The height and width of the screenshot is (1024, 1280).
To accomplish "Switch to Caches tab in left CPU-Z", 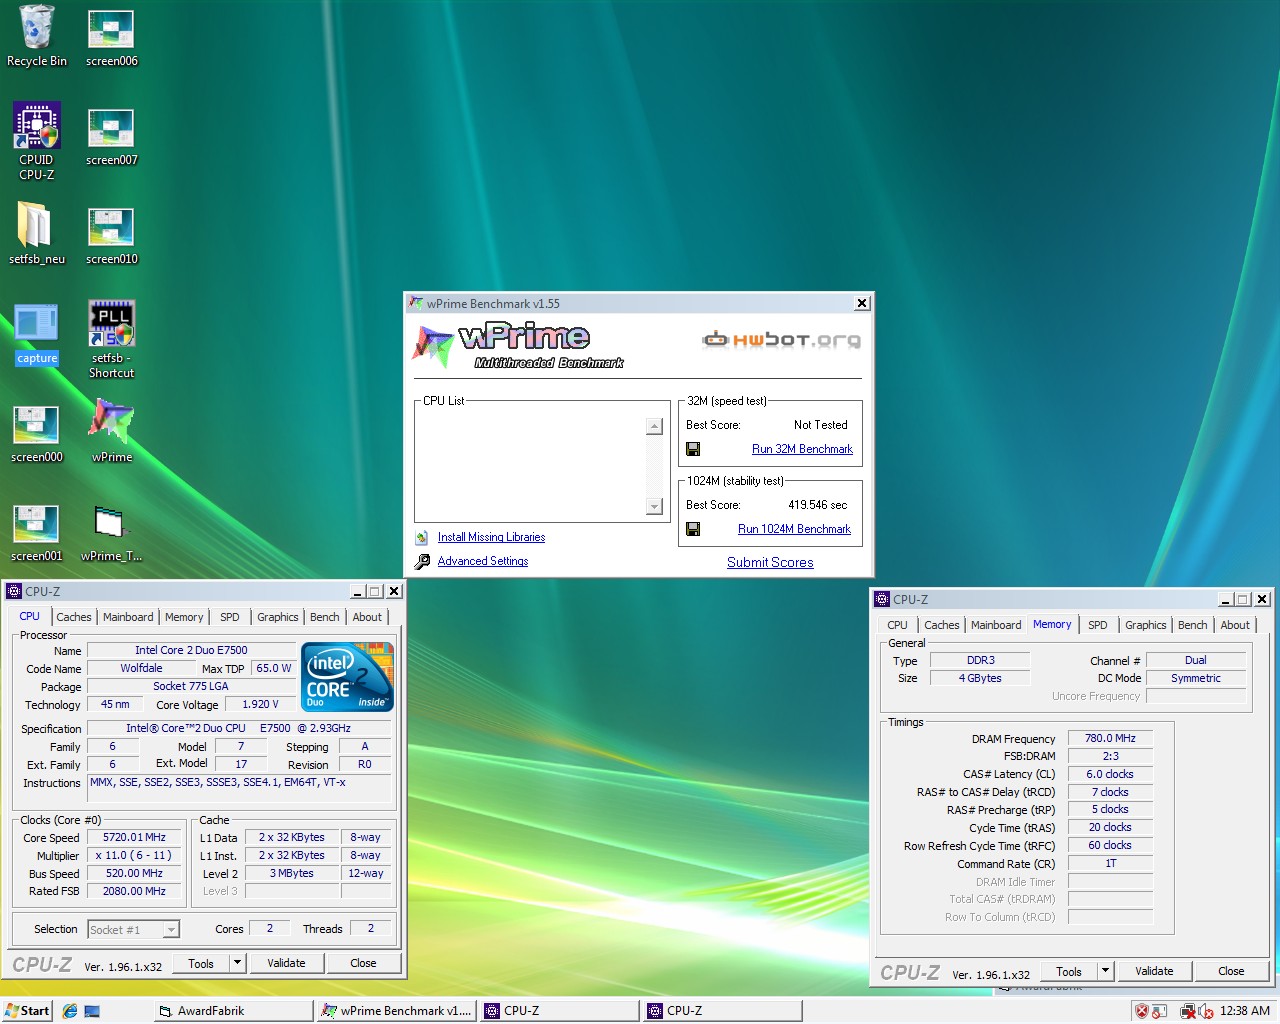I will point(74,617).
